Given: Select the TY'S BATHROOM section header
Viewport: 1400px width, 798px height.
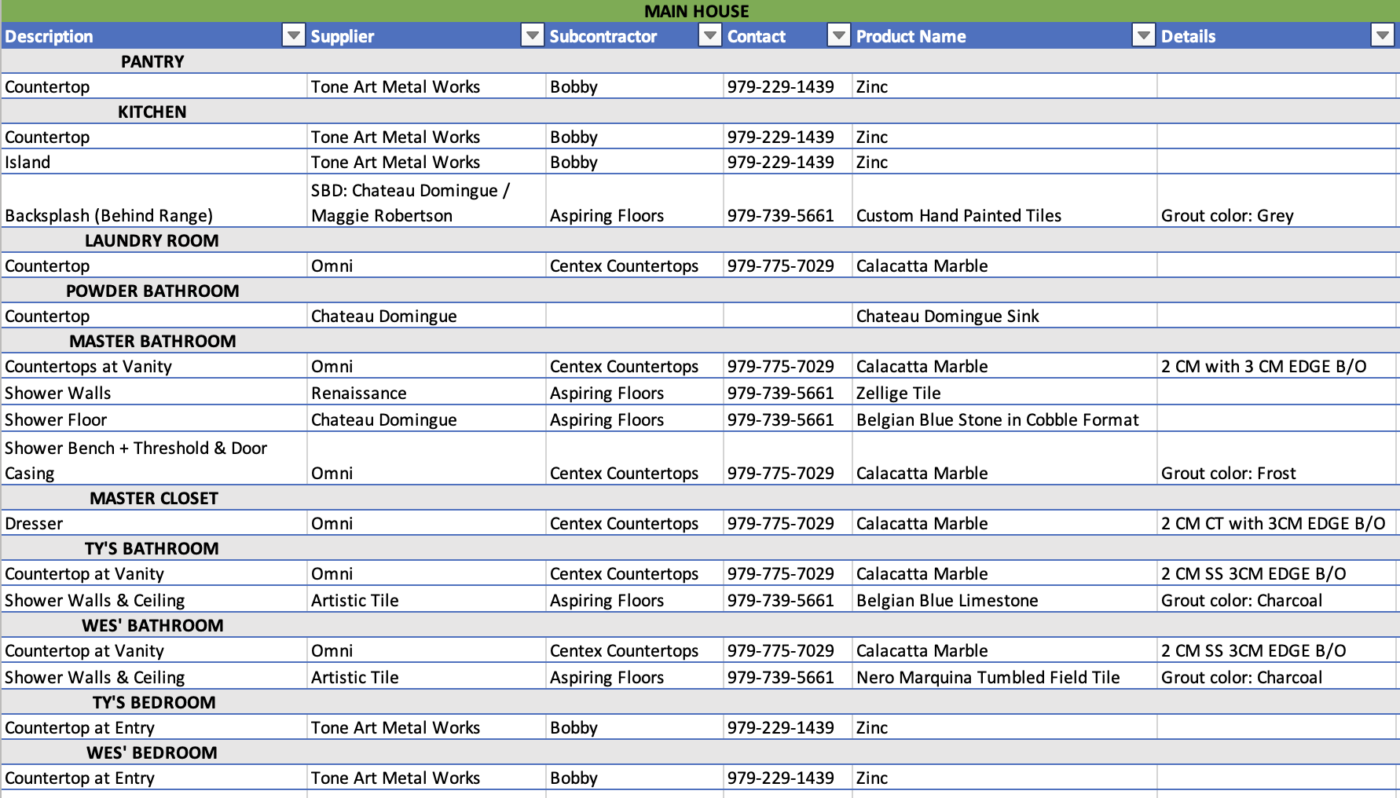Looking at the screenshot, I should (x=698, y=548).
